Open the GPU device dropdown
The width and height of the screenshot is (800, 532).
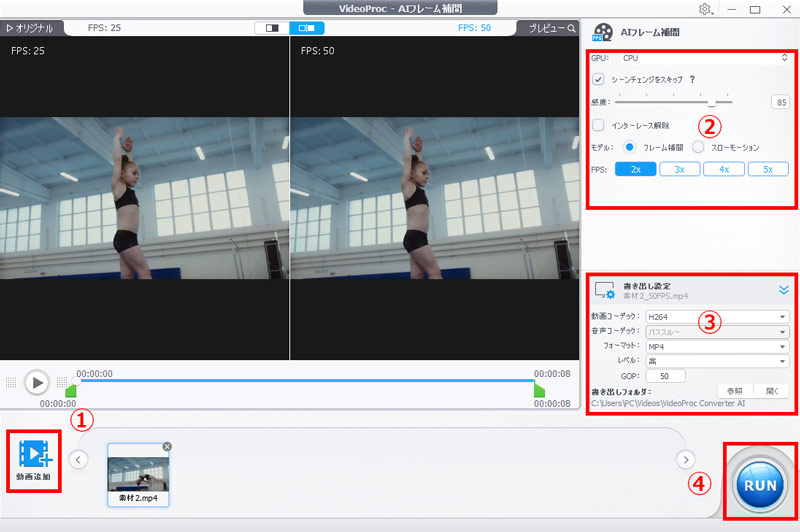pos(705,58)
